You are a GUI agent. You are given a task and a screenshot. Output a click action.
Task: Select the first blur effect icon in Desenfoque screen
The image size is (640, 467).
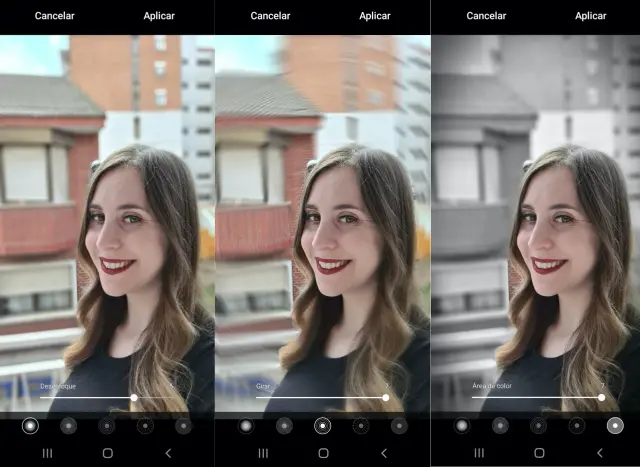(x=30, y=426)
